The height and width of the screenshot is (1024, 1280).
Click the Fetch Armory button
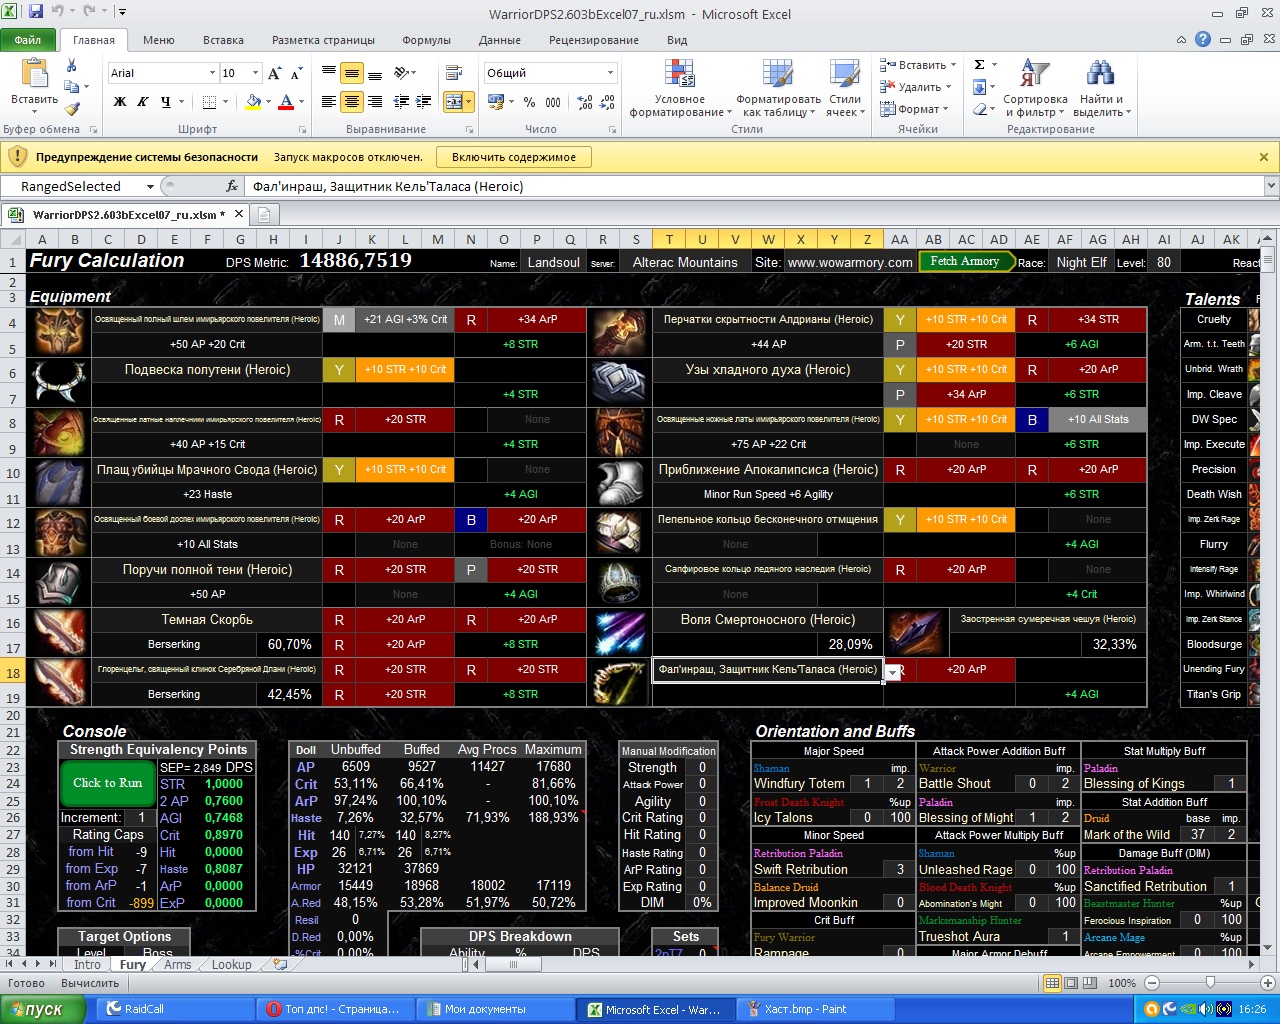tap(965, 261)
